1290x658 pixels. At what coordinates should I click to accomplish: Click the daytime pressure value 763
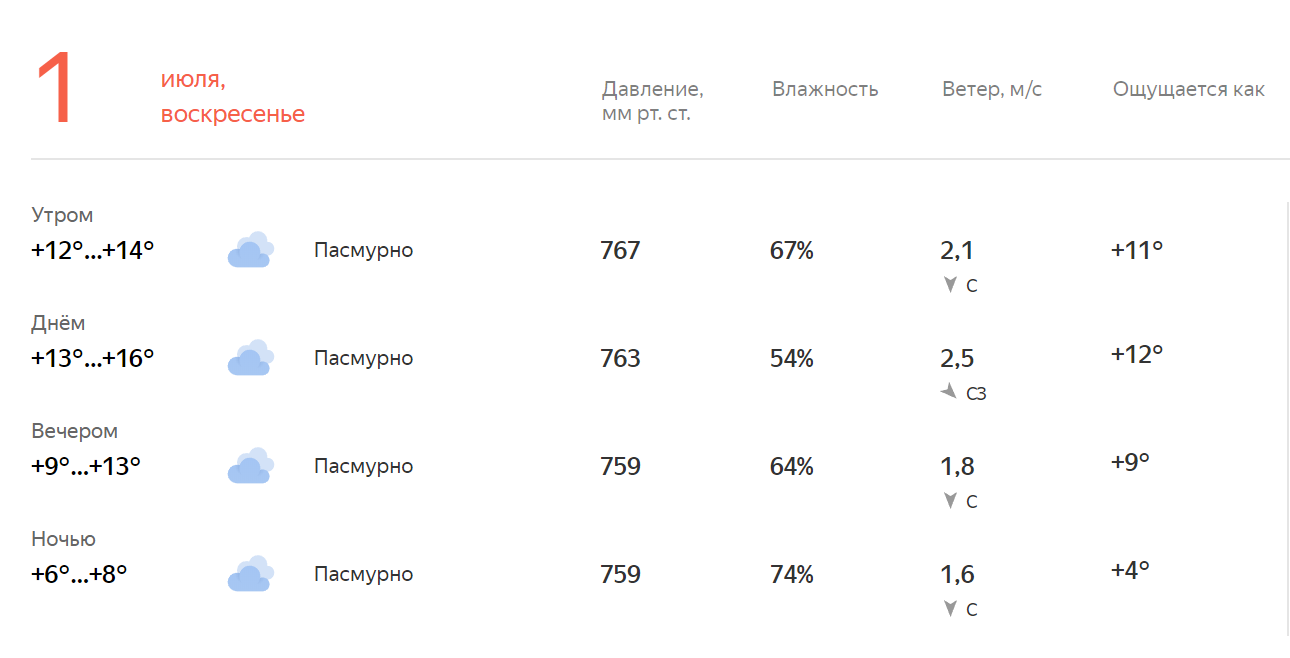620,358
